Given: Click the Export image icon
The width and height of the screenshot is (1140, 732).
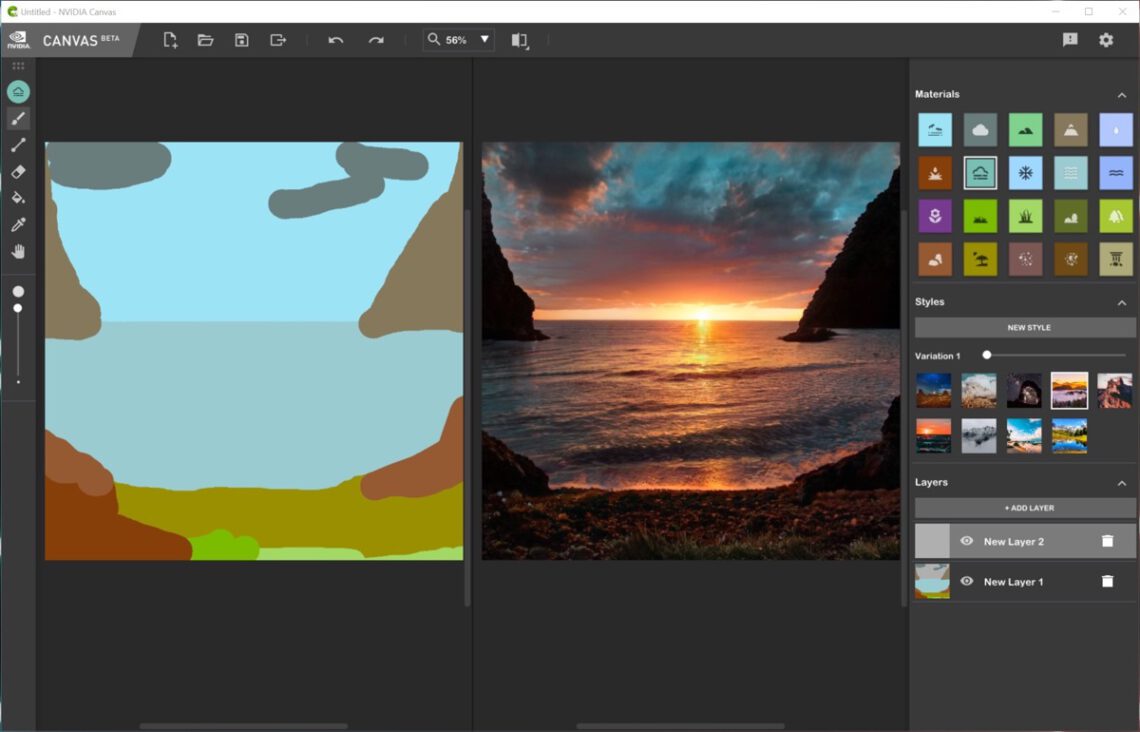Looking at the screenshot, I should click(278, 40).
